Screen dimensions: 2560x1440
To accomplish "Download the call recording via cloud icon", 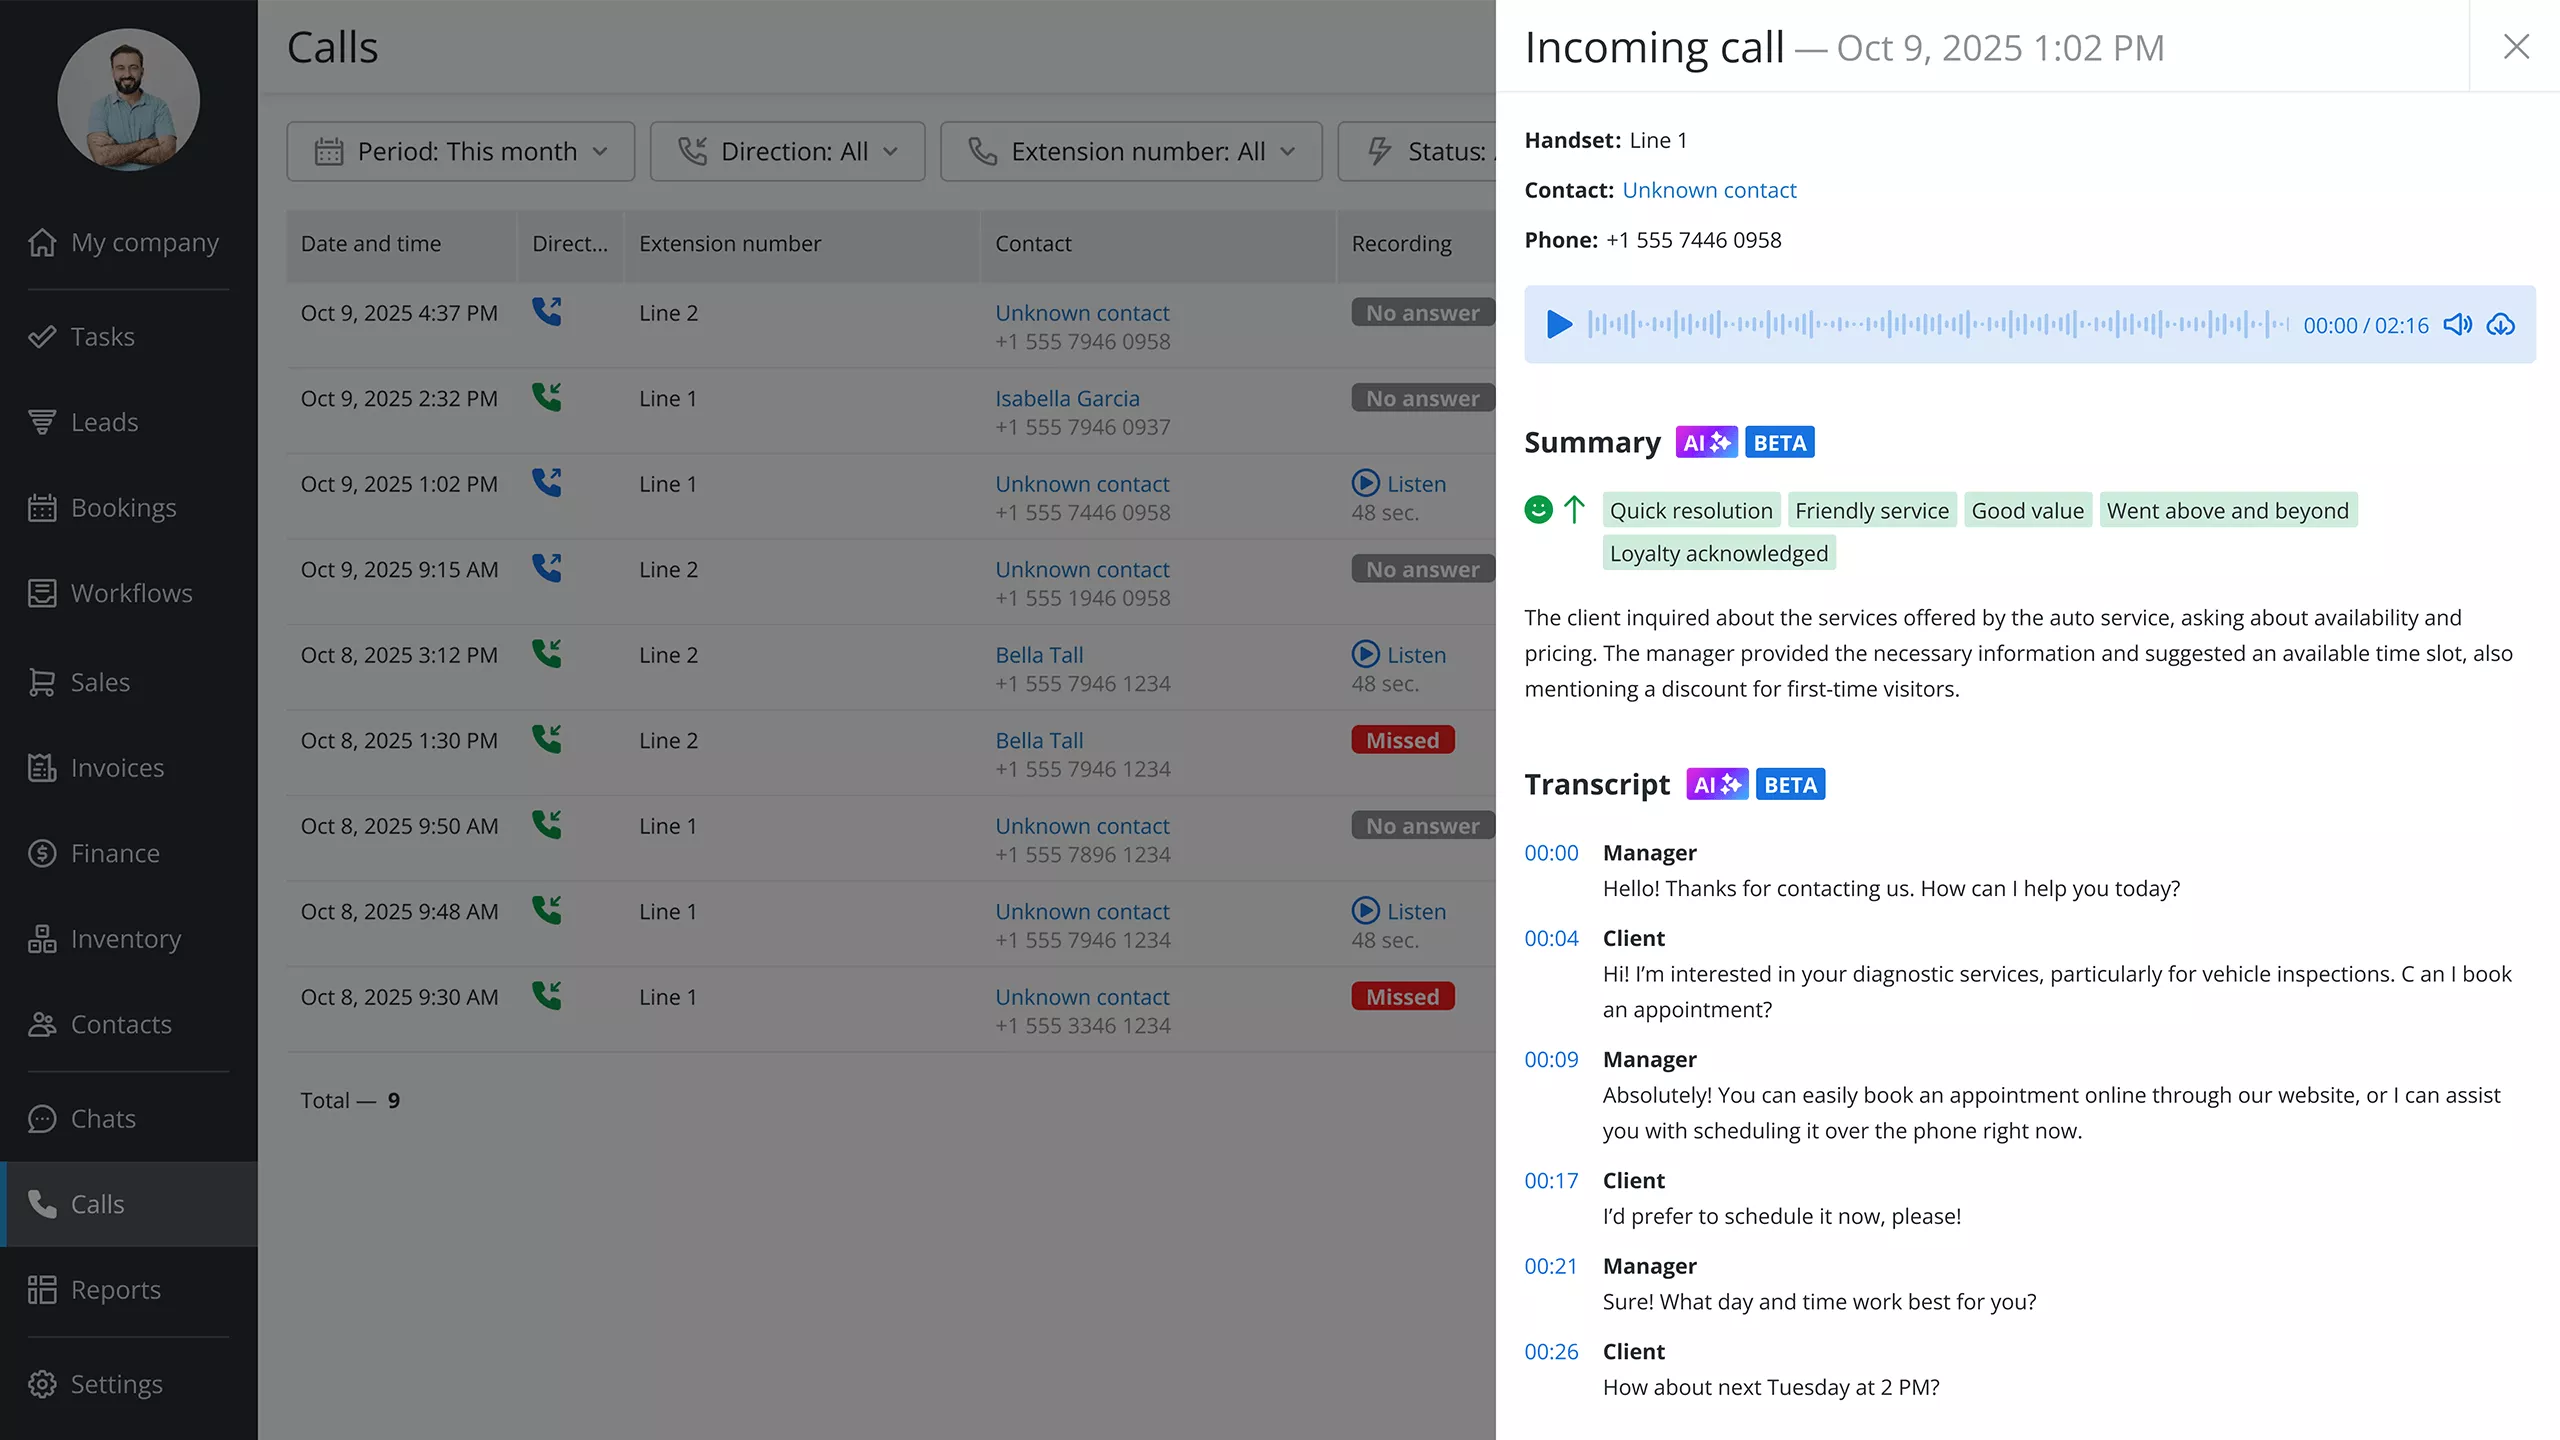I will coord(2502,324).
